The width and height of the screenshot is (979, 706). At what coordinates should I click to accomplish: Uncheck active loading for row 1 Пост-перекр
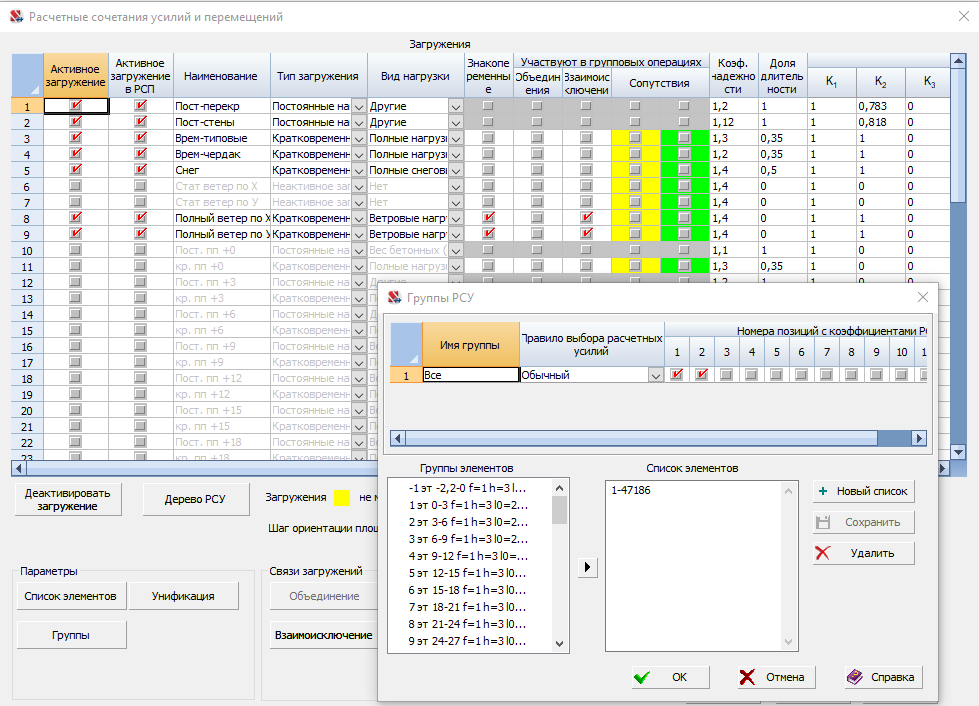tap(76, 105)
